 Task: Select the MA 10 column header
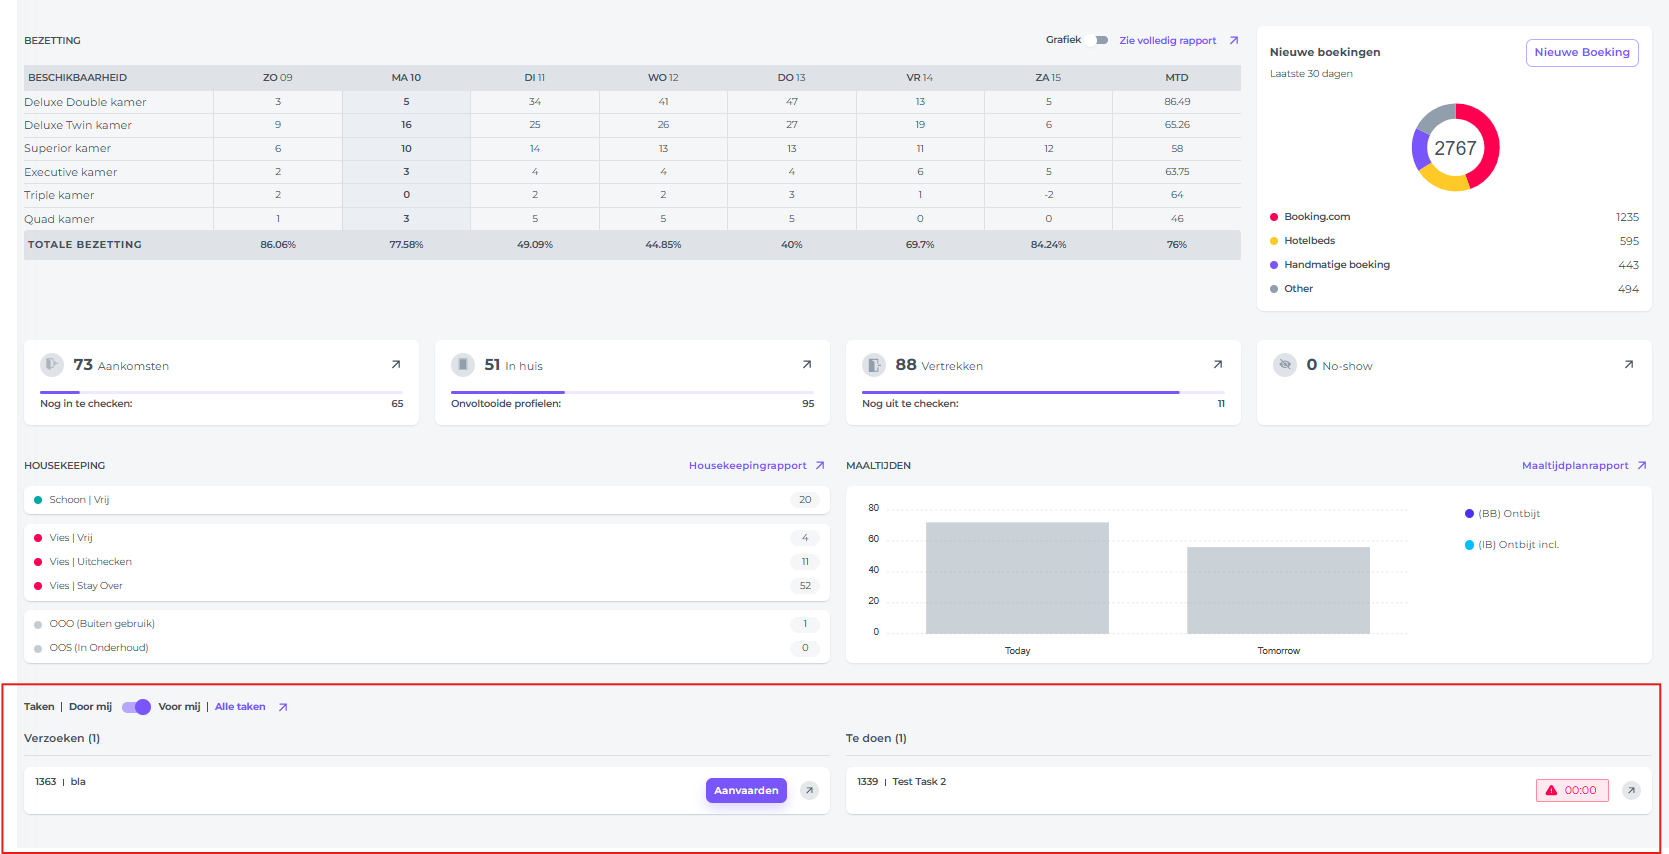[x=406, y=78]
